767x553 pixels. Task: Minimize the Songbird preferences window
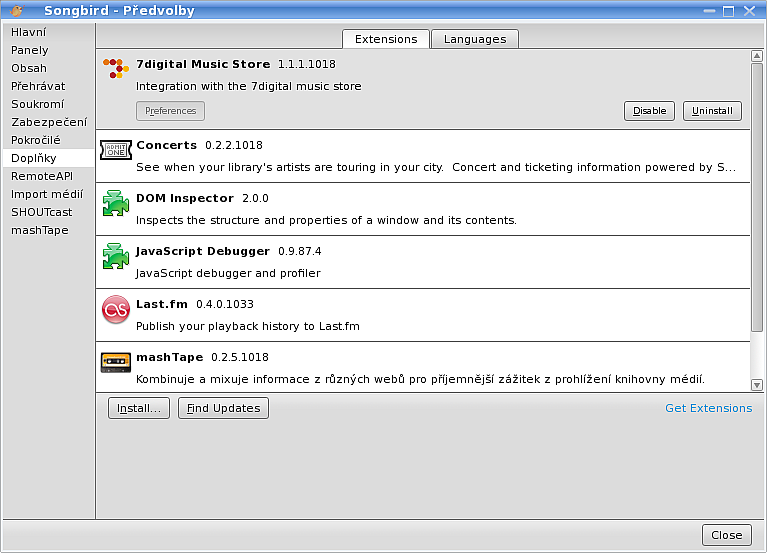(x=709, y=11)
